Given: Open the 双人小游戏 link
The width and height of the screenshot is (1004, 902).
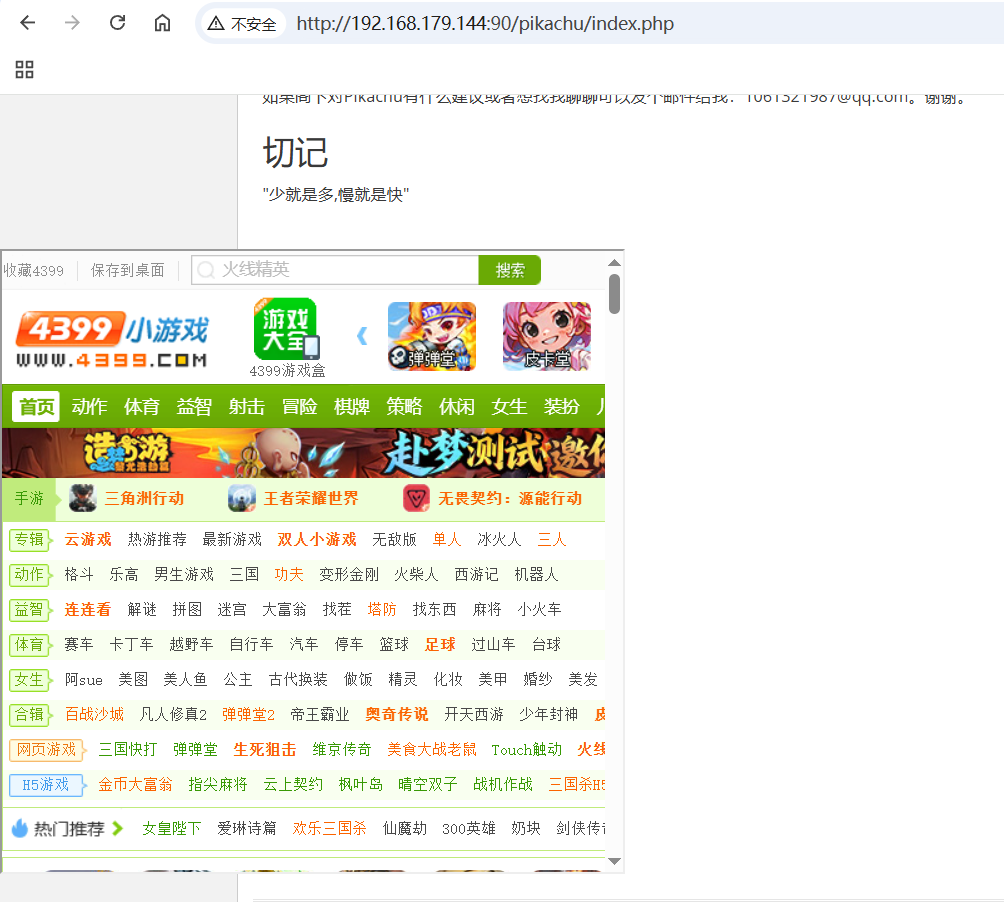Looking at the screenshot, I should 317,540.
